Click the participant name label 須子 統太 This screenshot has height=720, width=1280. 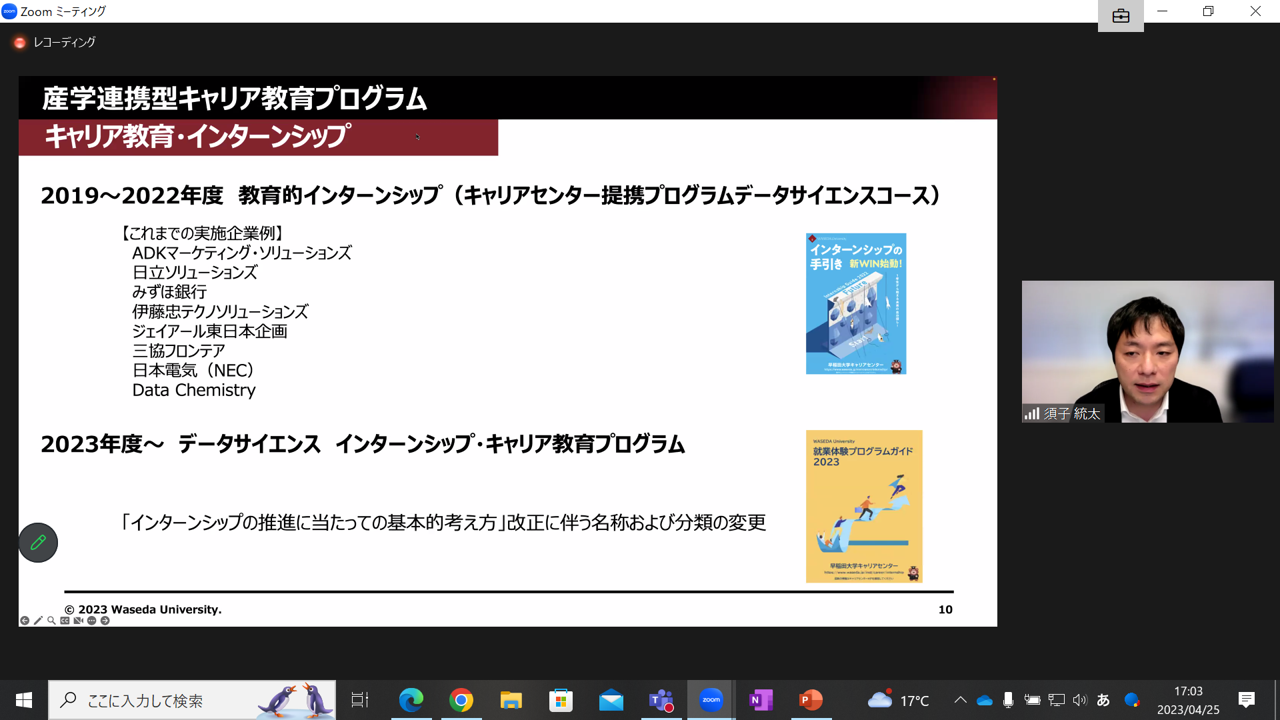(1072, 413)
